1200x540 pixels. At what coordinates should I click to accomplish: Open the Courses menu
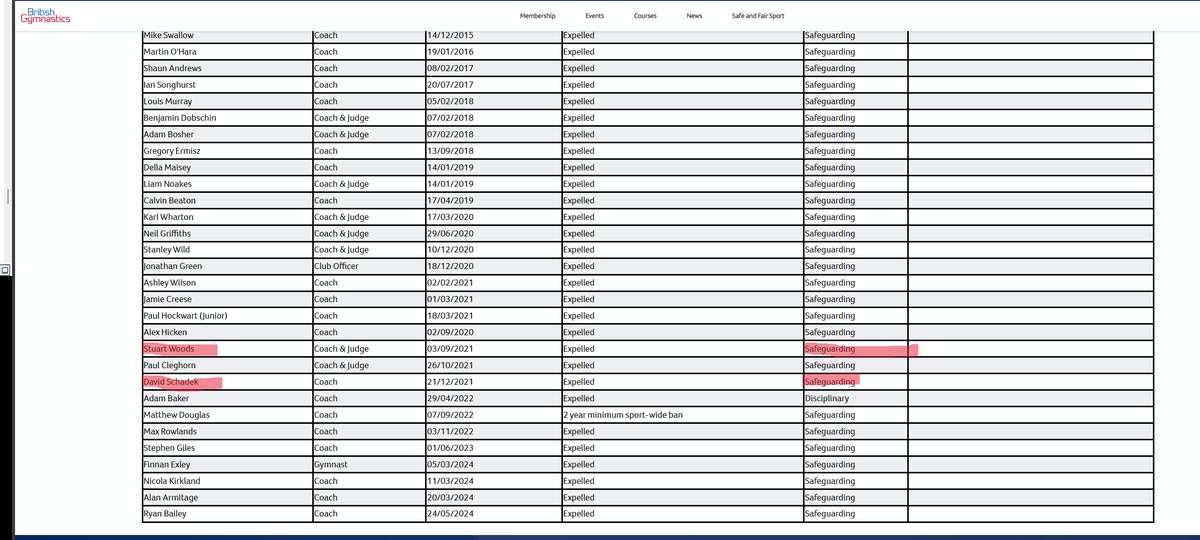tap(645, 16)
